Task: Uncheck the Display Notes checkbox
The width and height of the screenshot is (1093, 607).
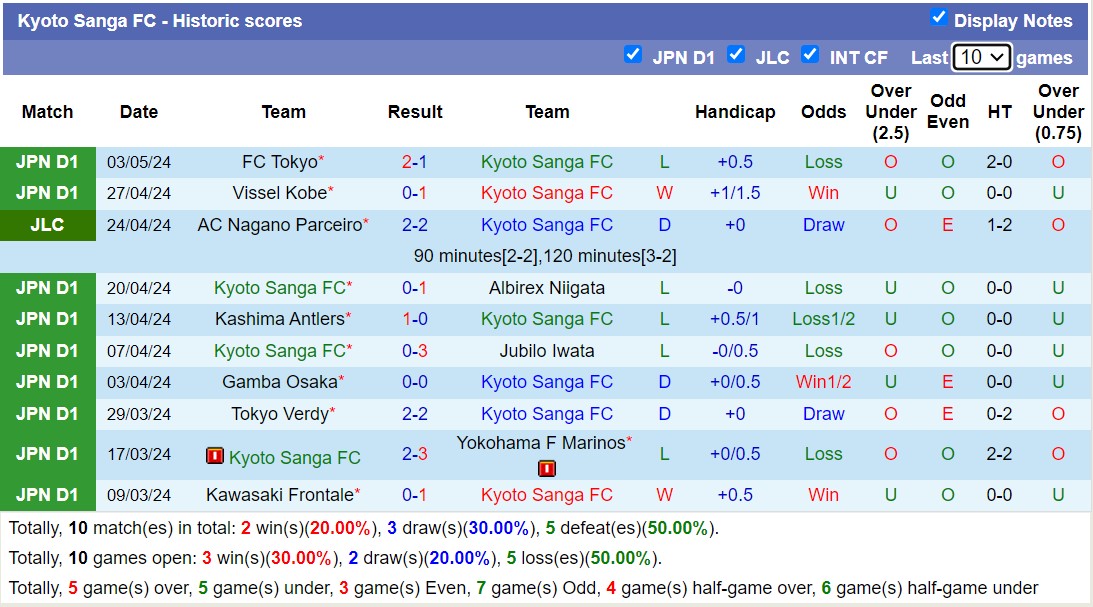Action: [x=937, y=15]
